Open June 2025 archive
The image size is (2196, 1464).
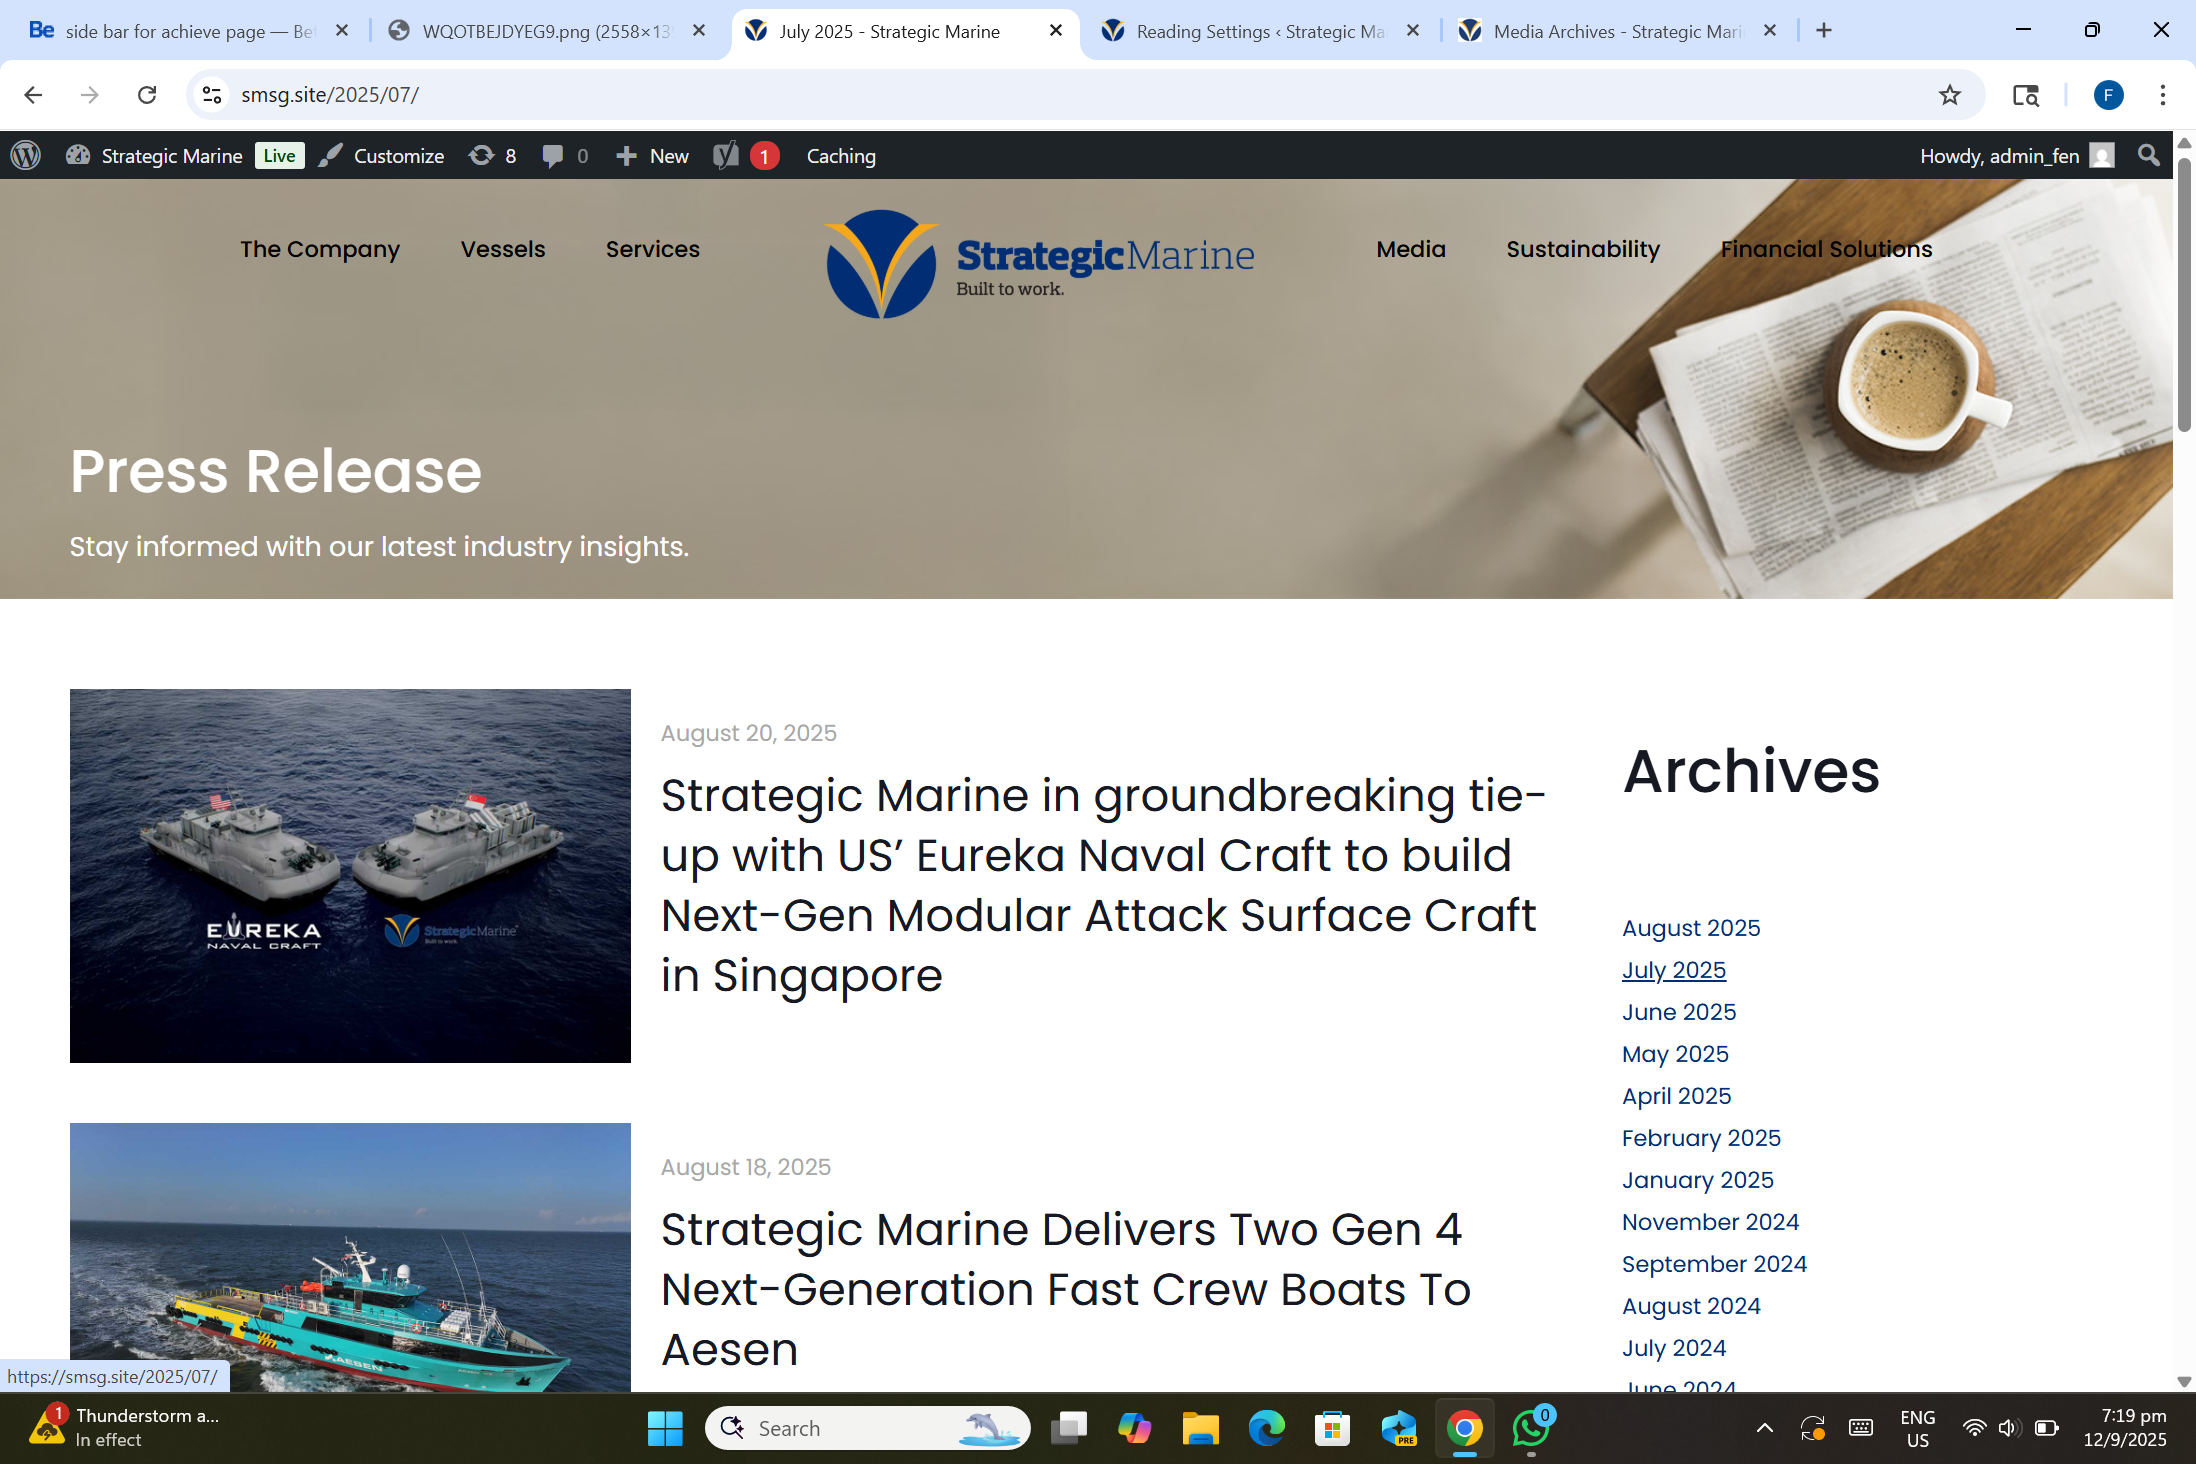(1679, 1012)
